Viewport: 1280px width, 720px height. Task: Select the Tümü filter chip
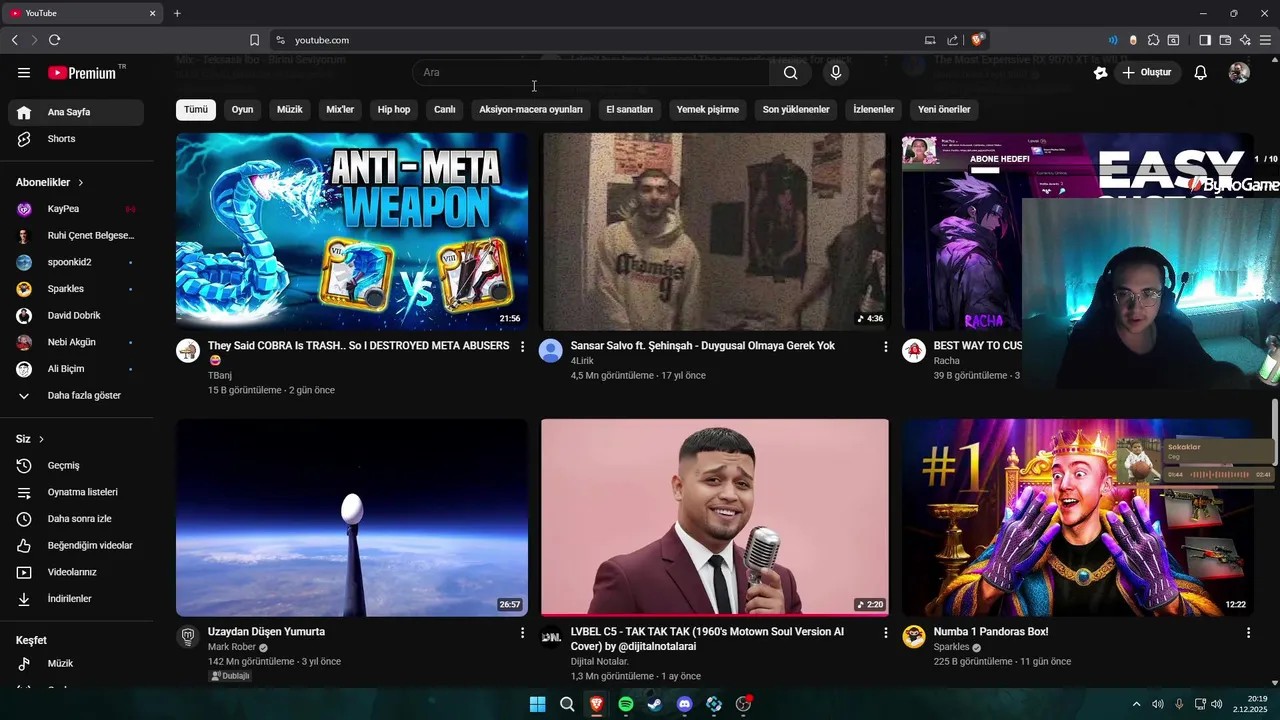point(196,110)
